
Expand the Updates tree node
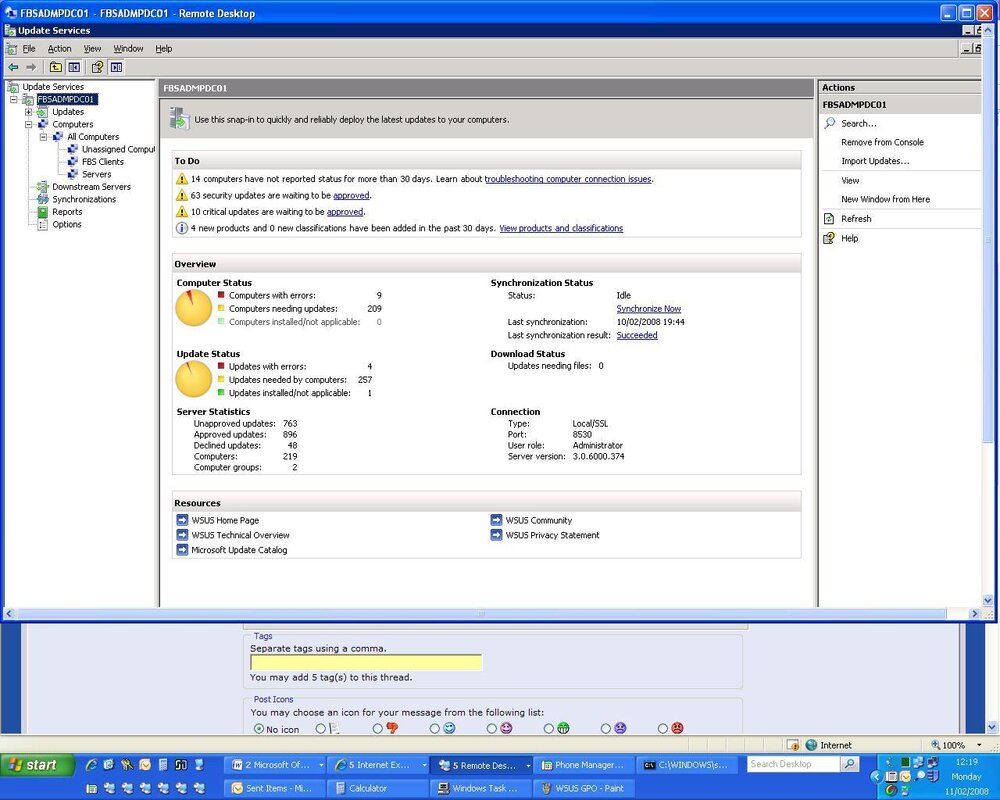tap(29, 112)
